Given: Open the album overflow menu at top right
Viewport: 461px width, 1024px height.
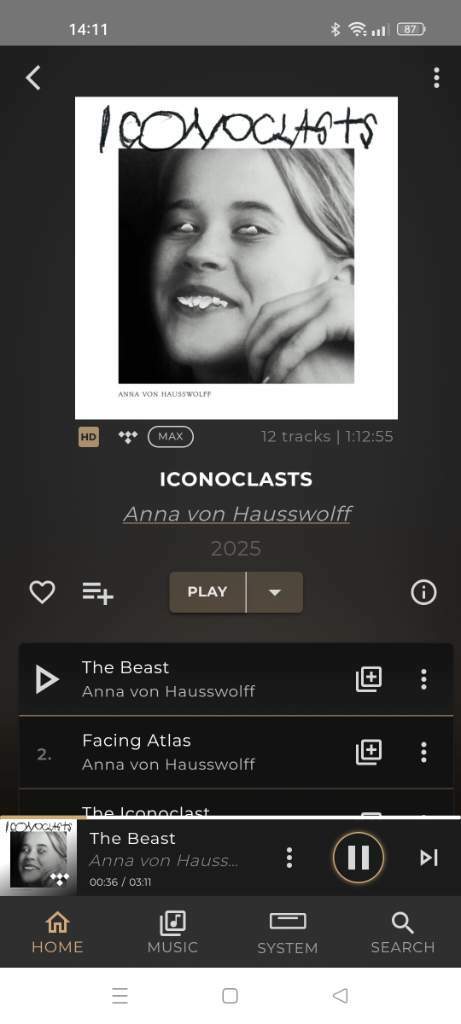Looking at the screenshot, I should click(436, 78).
